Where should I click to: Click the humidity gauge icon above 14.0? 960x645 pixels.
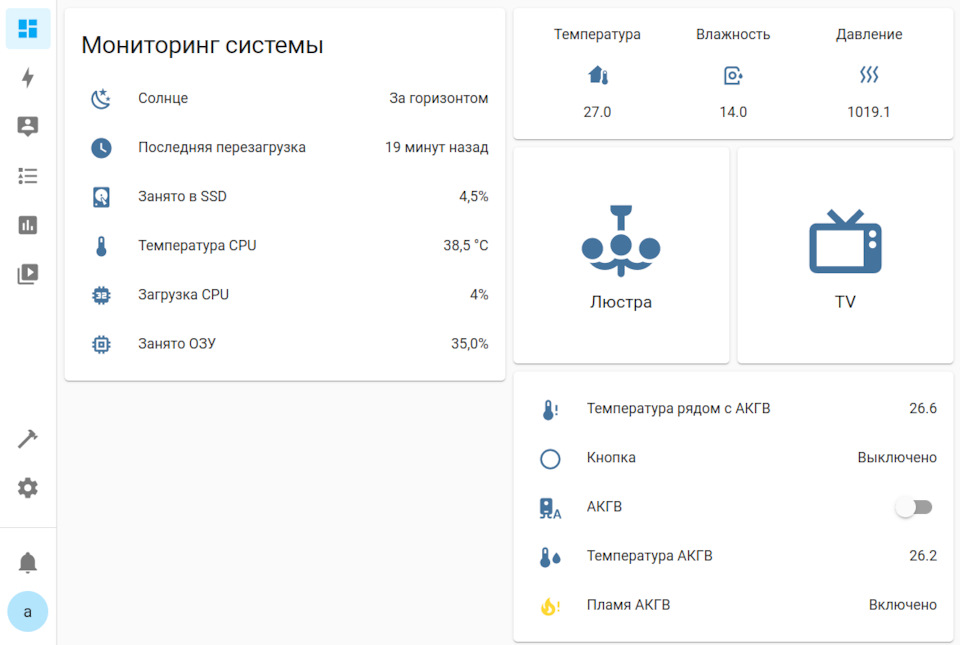coord(733,74)
